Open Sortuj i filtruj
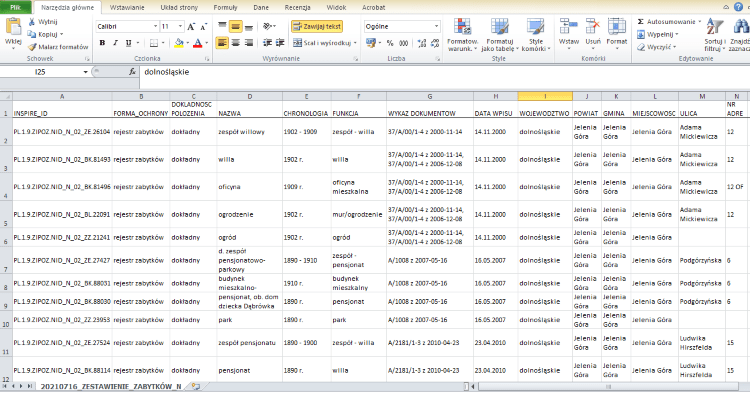 pos(715,35)
